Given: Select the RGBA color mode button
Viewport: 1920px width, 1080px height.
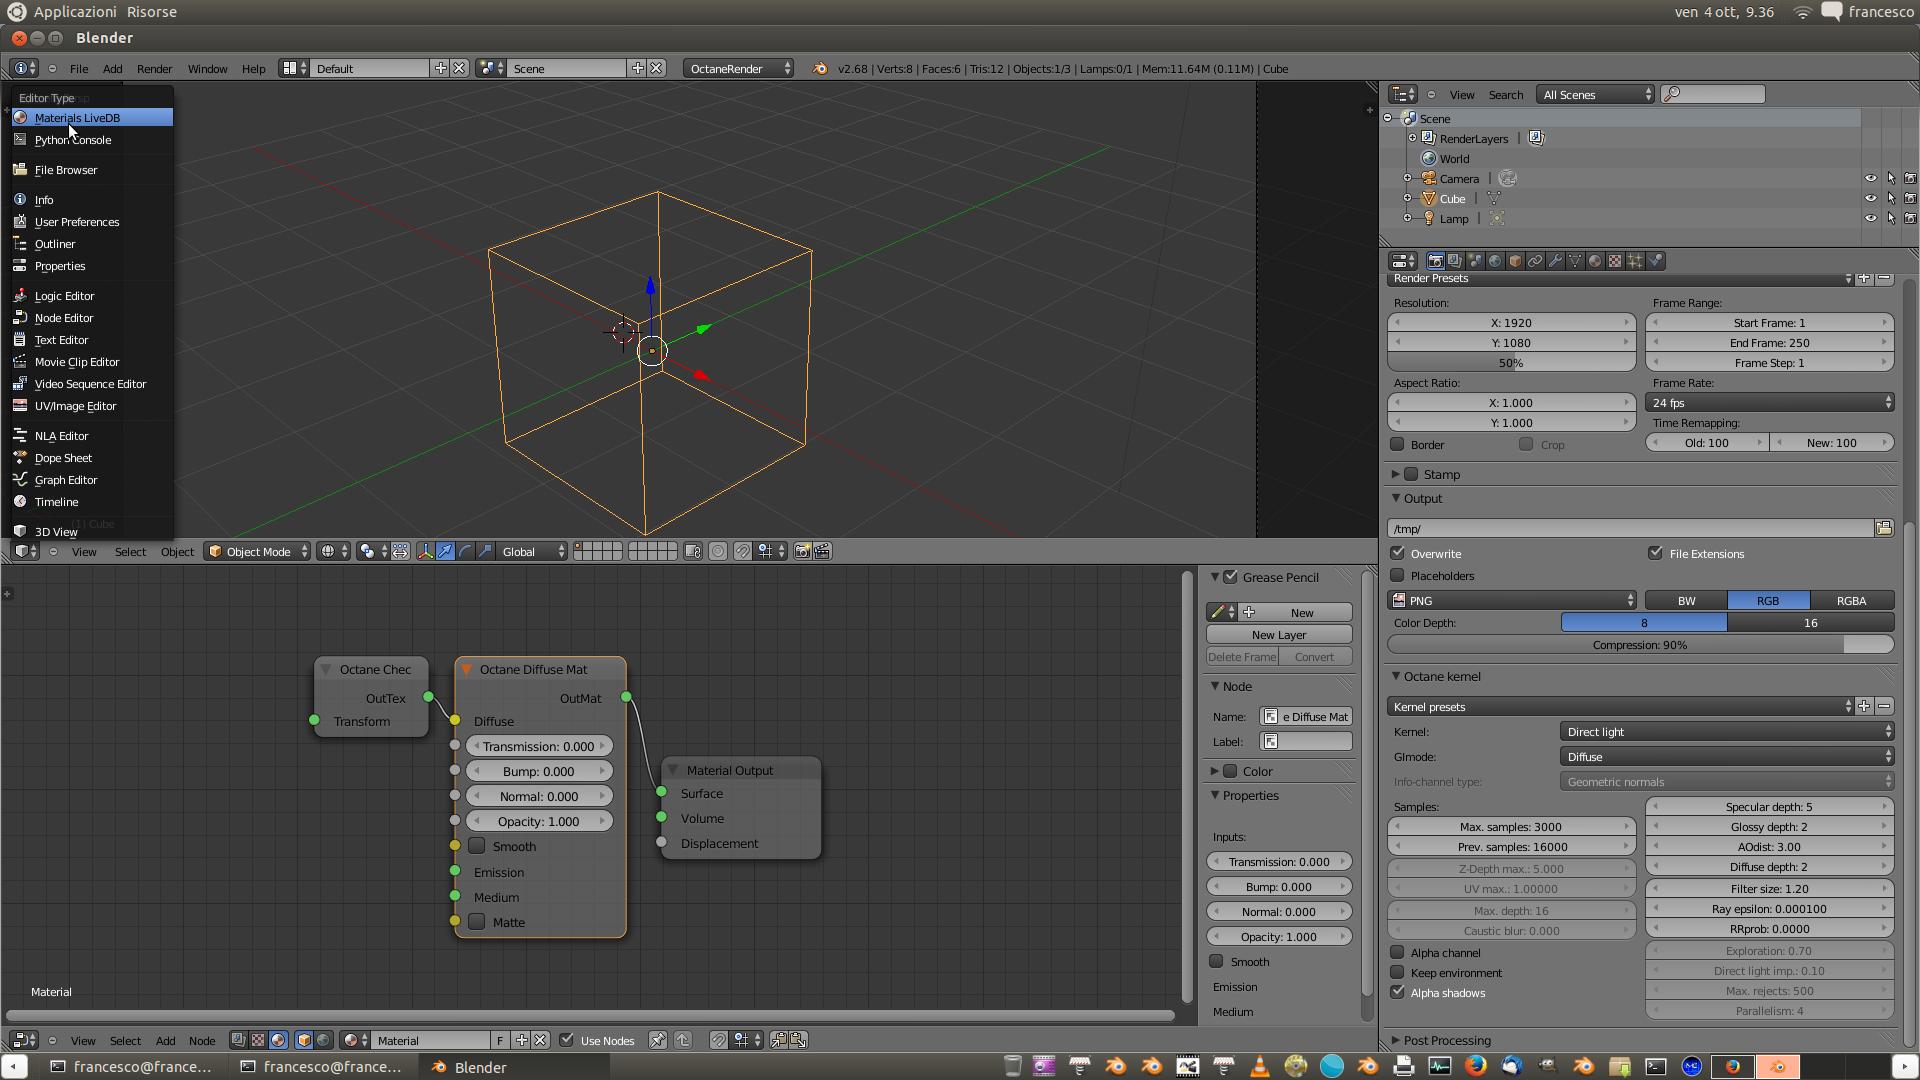Looking at the screenshot, I should 1851,601.
